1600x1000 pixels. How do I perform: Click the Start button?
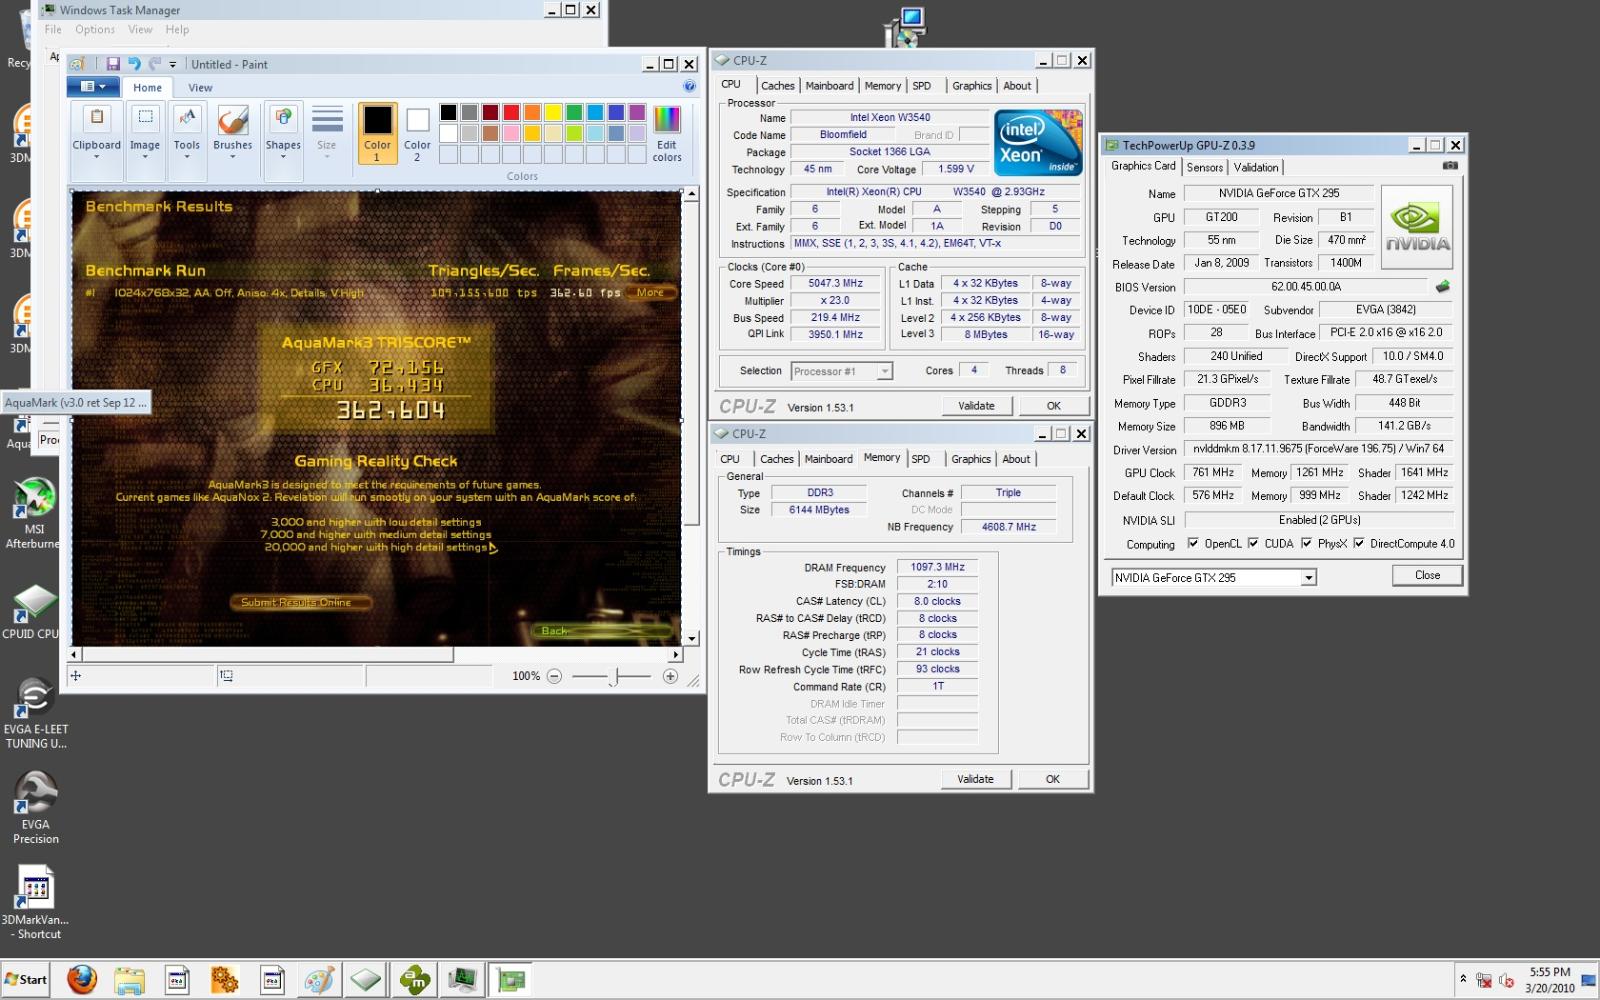tap(26, 980)
